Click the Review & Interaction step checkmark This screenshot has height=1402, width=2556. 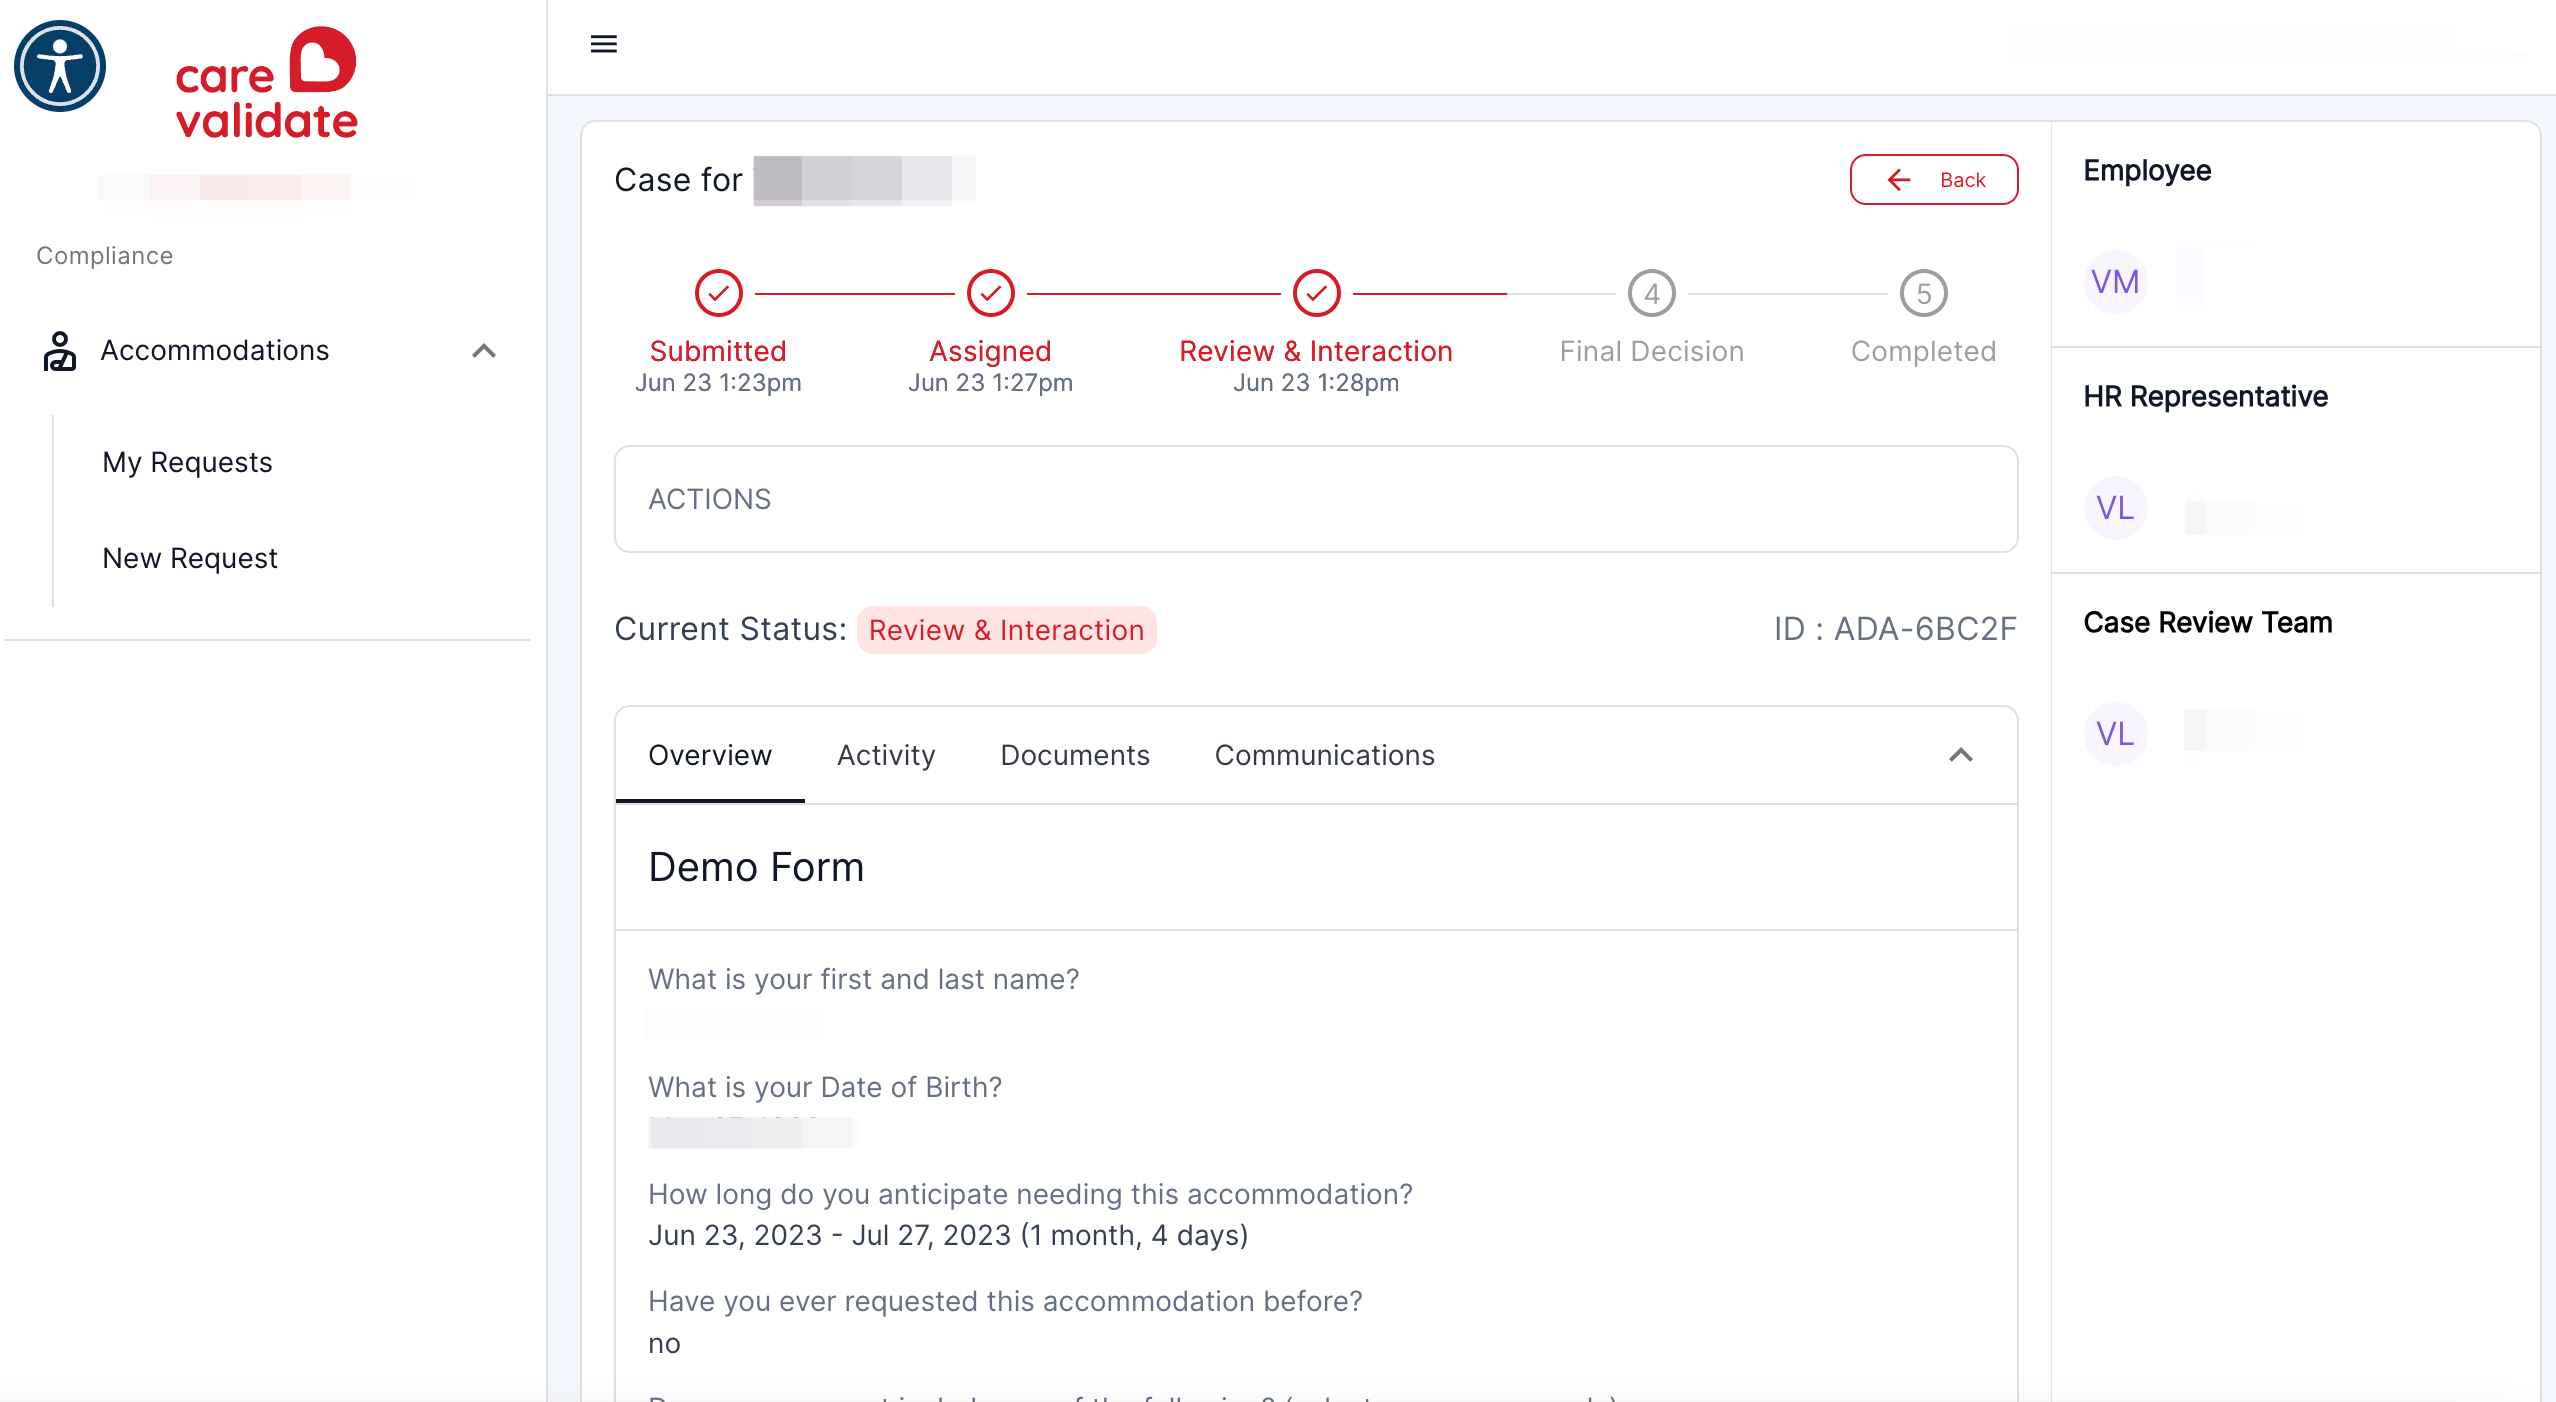click(1316, 294)
